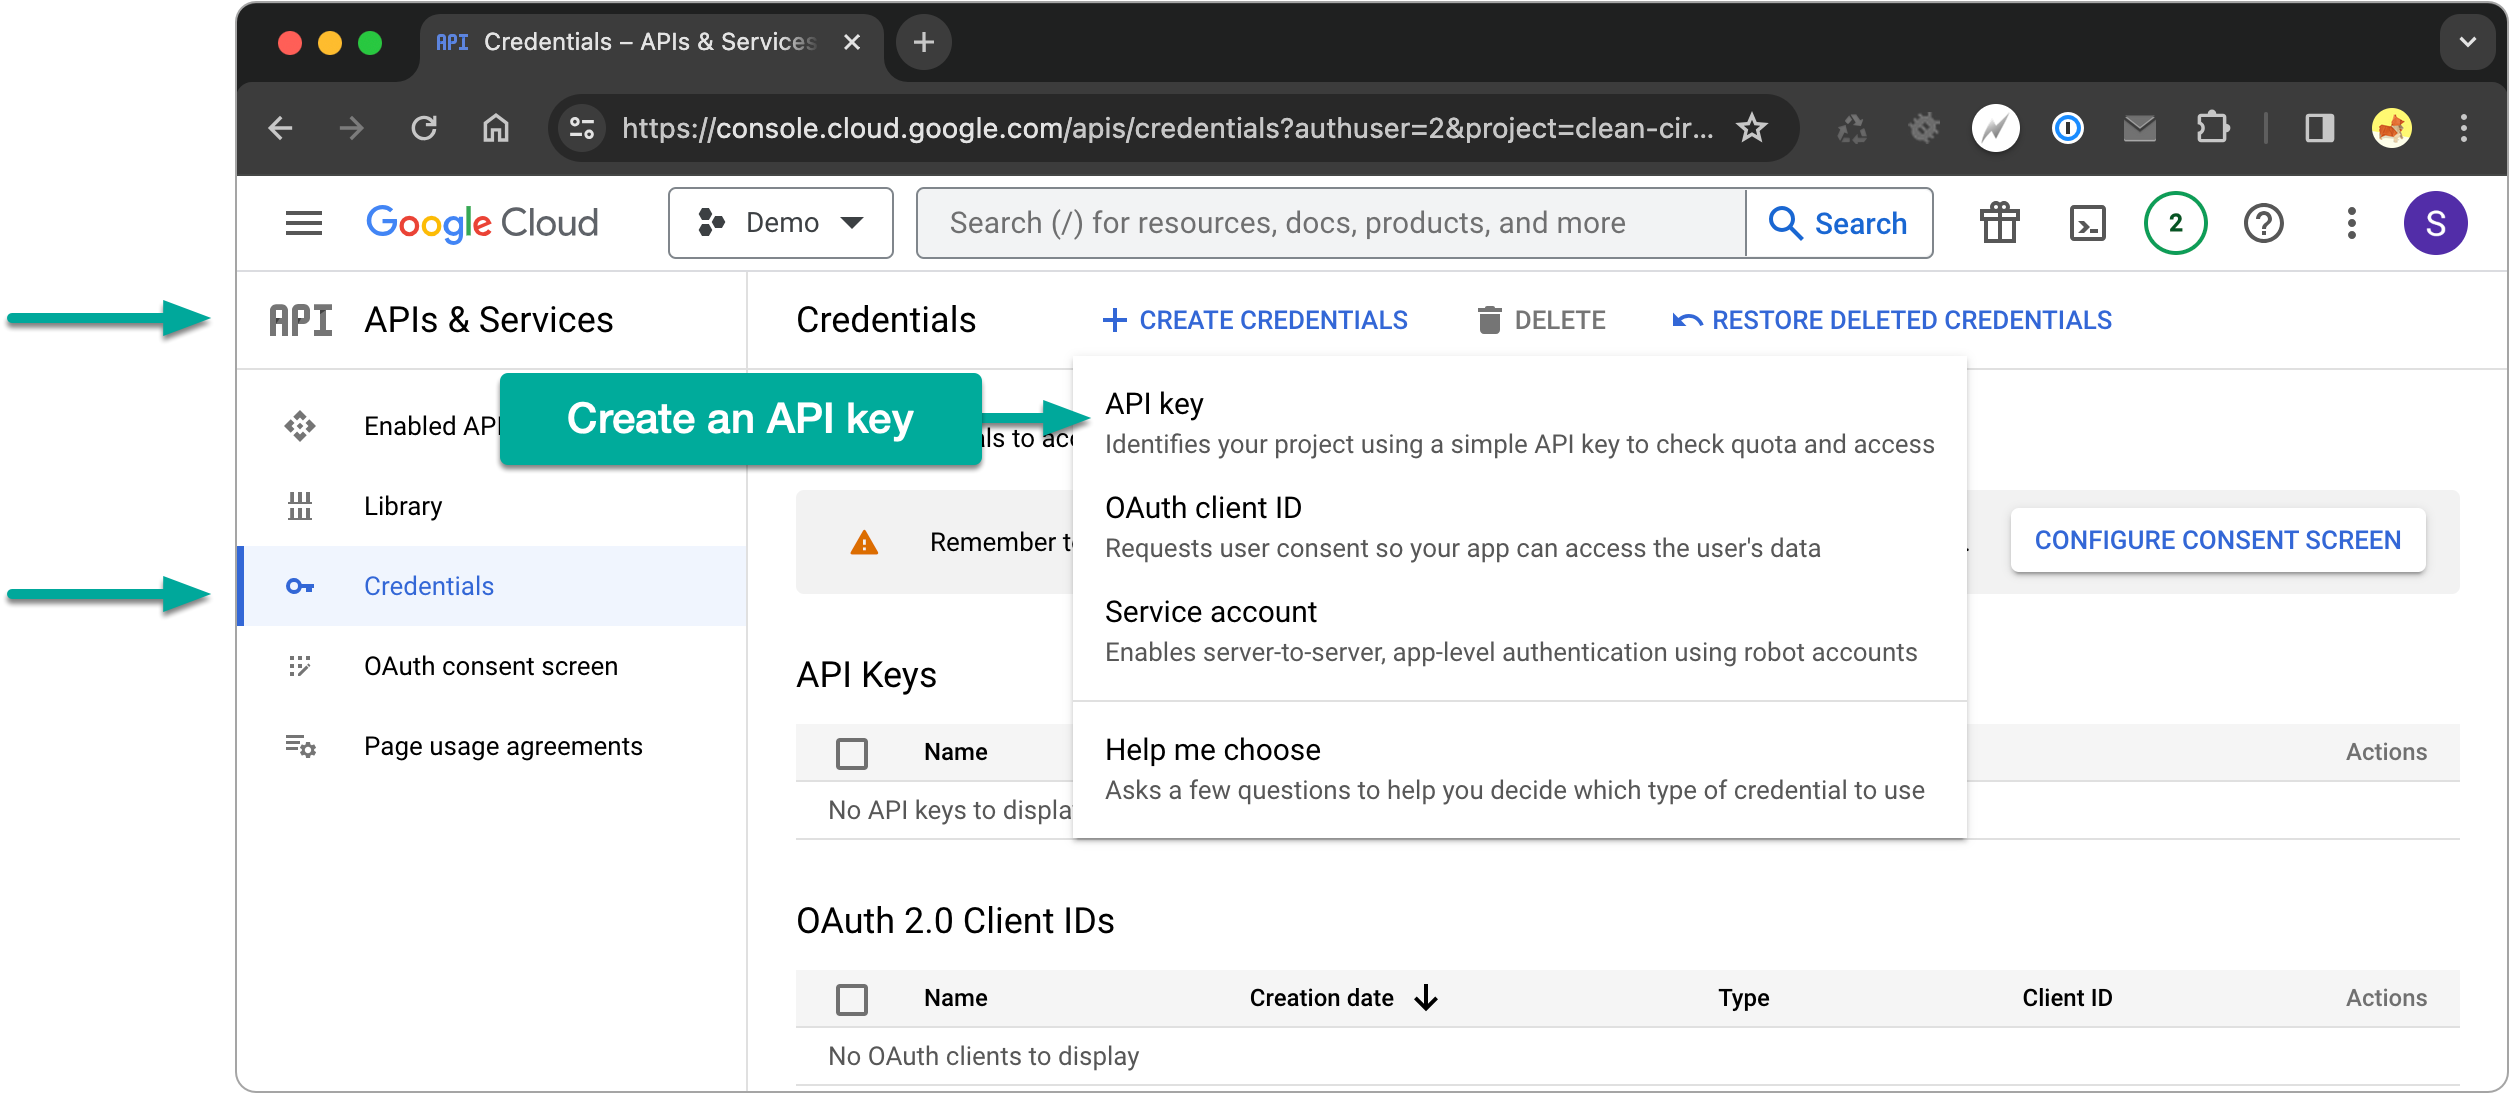Choose OAuth client ID menu option

point(1519,527)
